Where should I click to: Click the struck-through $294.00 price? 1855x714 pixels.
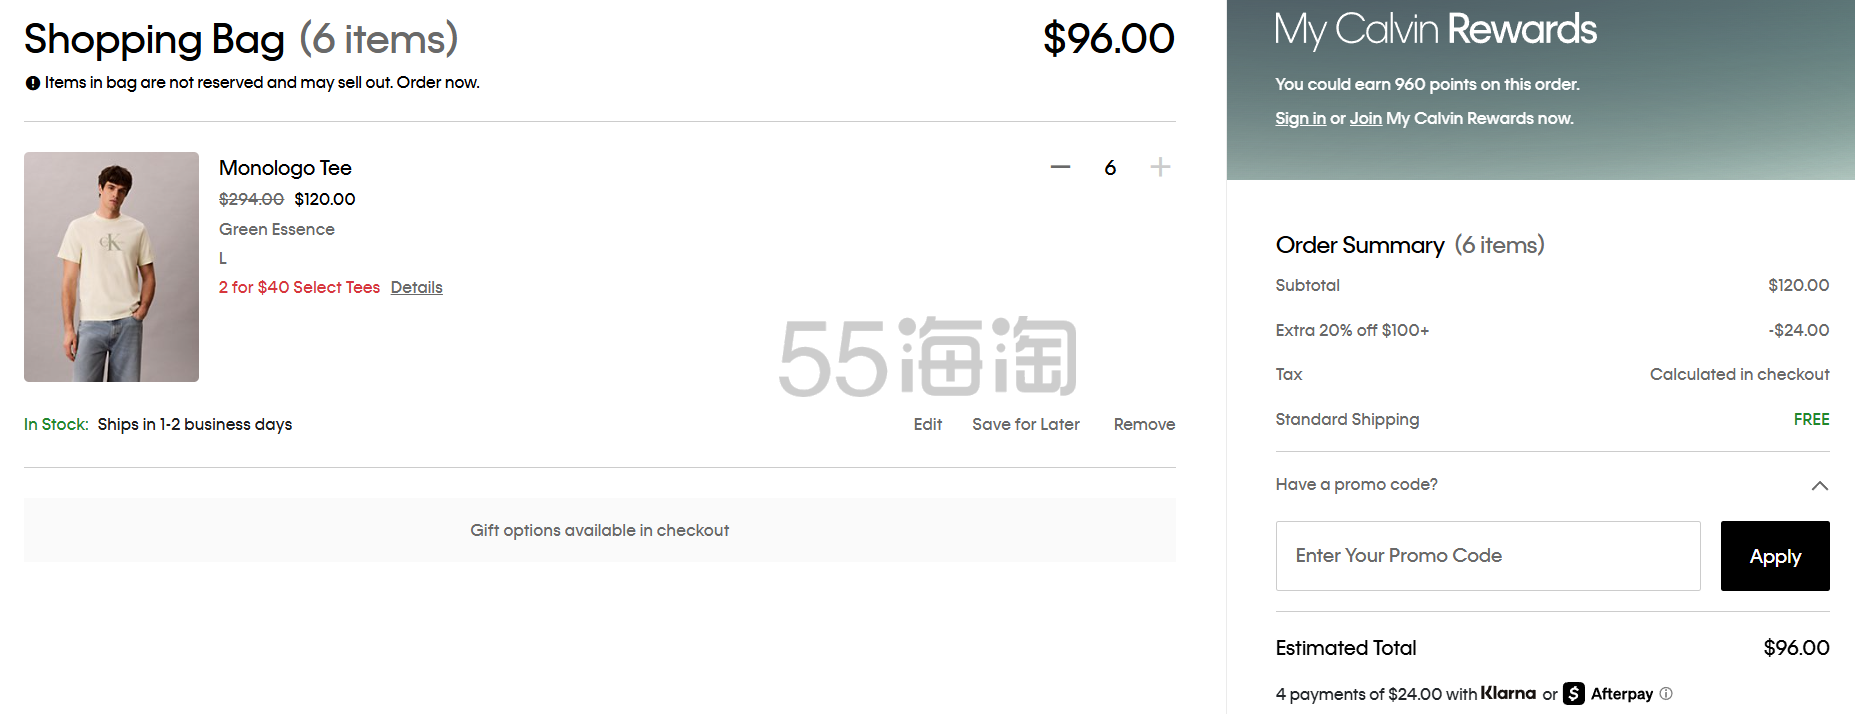click(x=251, y=199)
